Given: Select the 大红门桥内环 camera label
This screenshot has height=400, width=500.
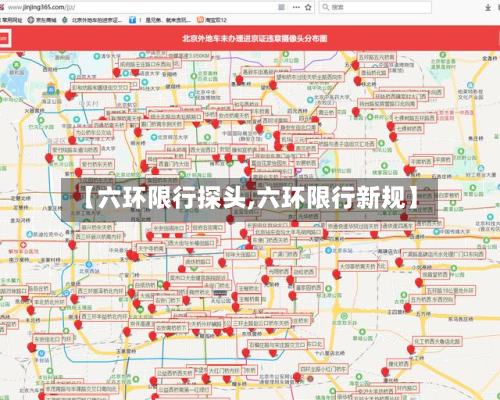Looking at the screenshot, I should click(224, 370).
